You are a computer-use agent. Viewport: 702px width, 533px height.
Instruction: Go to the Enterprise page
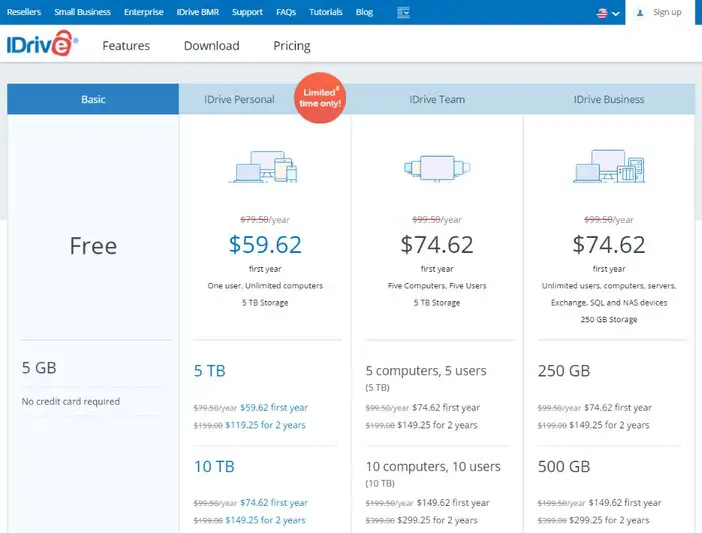click(144, 12)
